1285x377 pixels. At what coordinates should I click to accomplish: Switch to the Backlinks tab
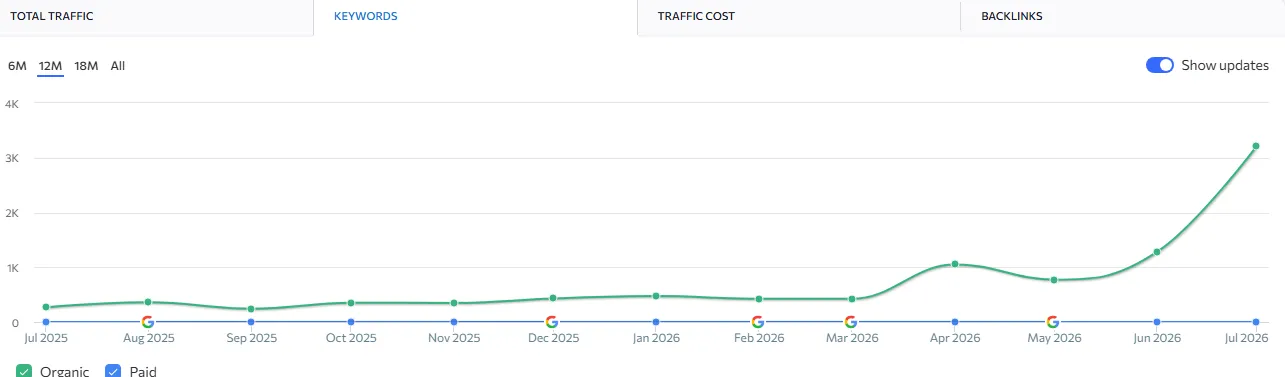1122,16
